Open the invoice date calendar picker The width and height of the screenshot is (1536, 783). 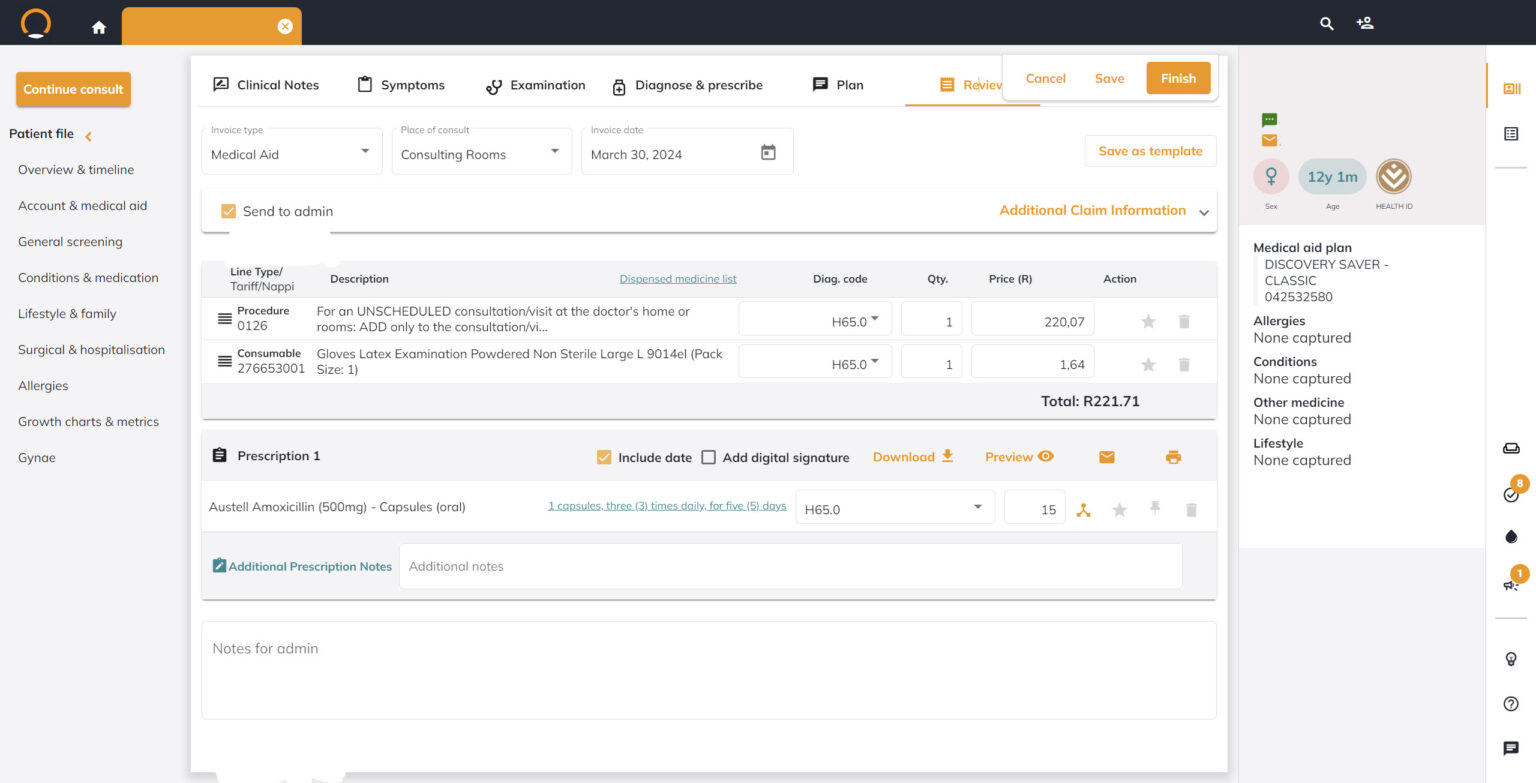[766, 150]
